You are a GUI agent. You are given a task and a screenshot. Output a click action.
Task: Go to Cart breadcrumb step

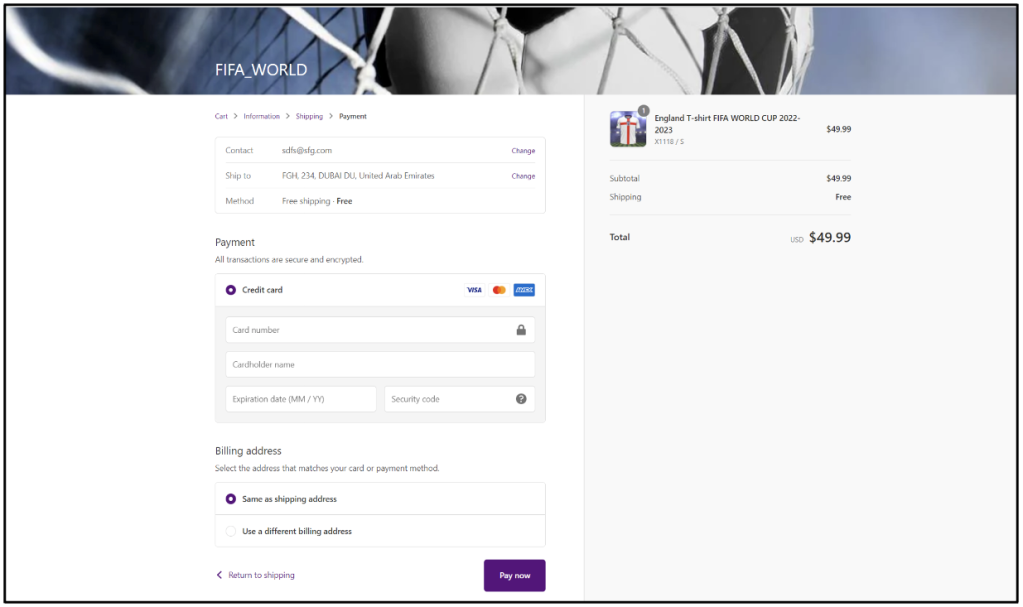pyautogui.click(x=221, y=116)
